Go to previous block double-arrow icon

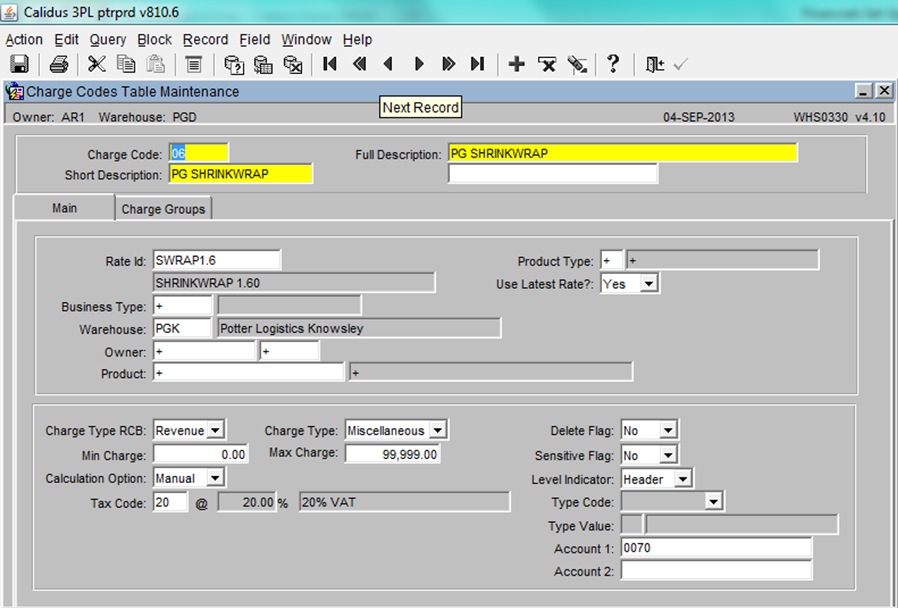coord(360,64)
